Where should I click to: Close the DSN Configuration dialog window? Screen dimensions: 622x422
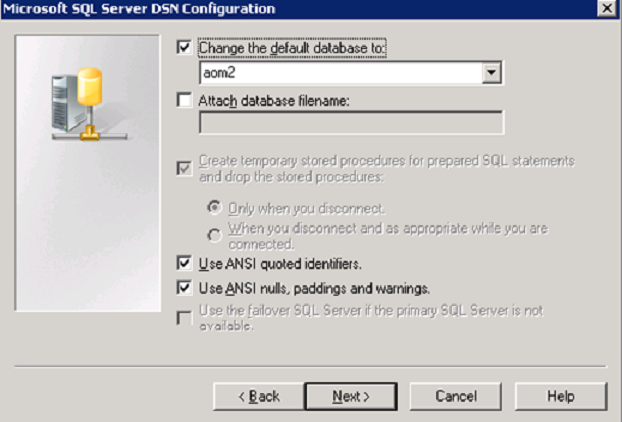(x=607, y=8)
